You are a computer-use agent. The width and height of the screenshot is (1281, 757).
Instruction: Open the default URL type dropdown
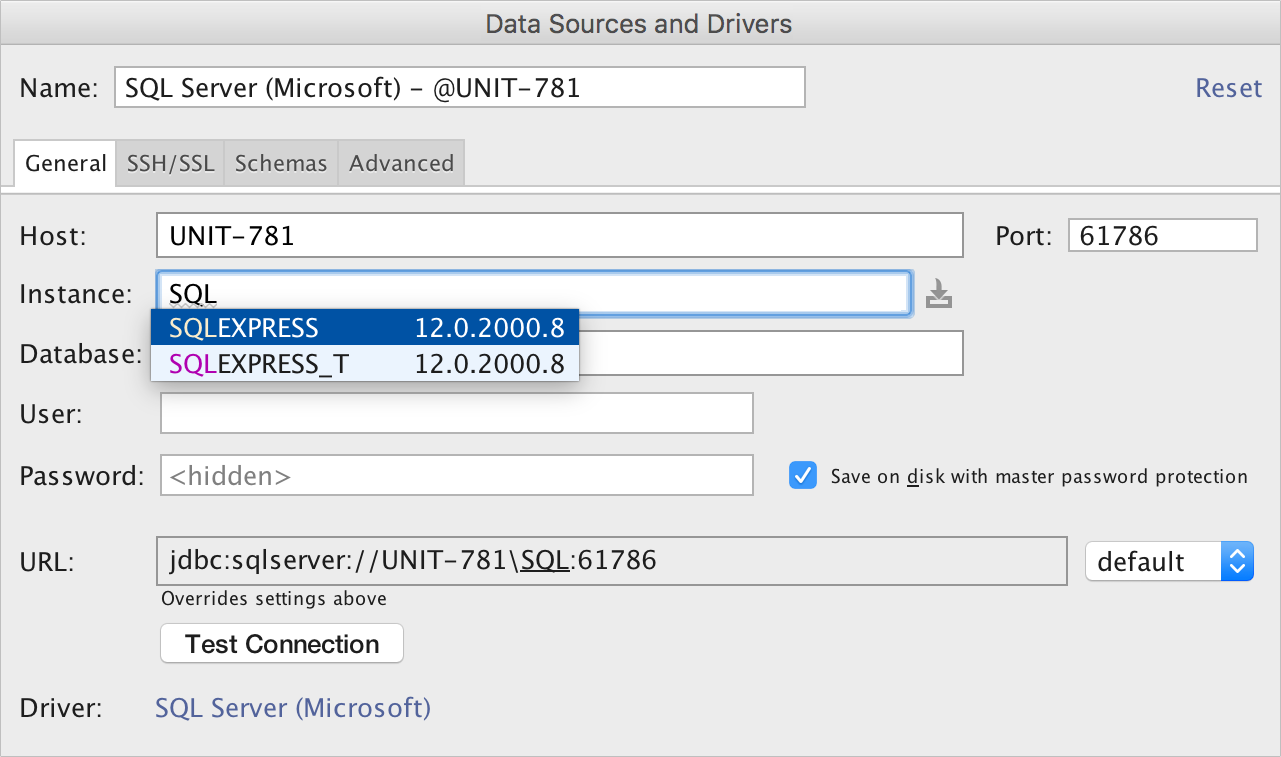click(1169, 561)
